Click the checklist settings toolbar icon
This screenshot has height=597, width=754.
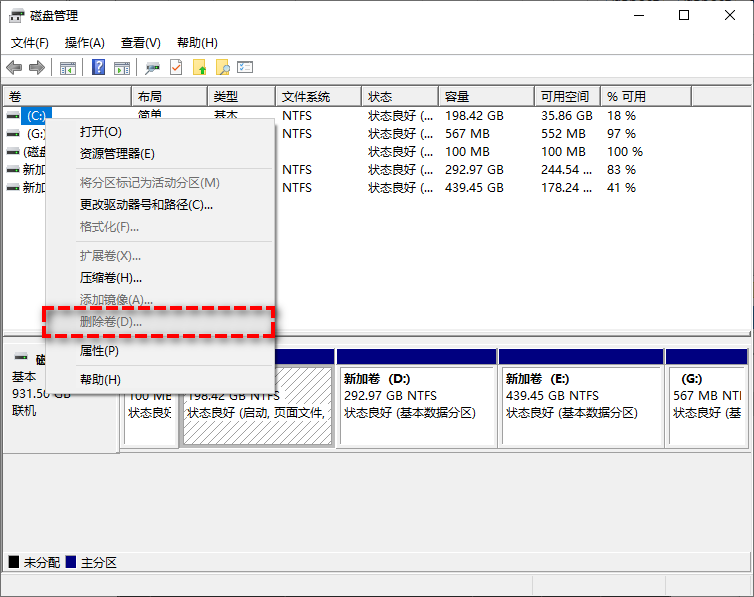click(245, 68)
